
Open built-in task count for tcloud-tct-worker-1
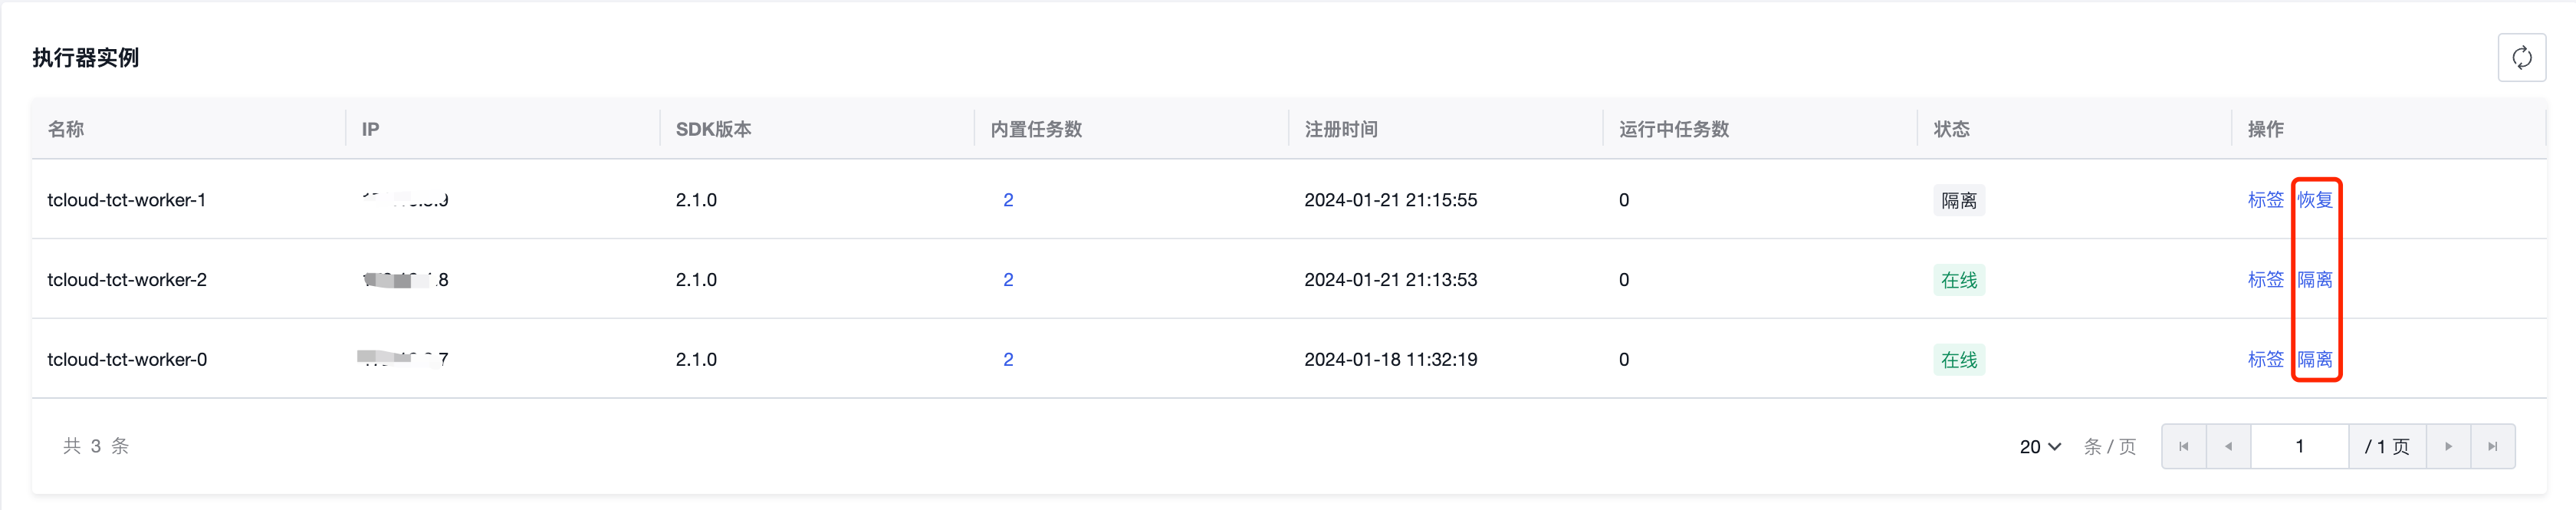tap(1008, 200)
